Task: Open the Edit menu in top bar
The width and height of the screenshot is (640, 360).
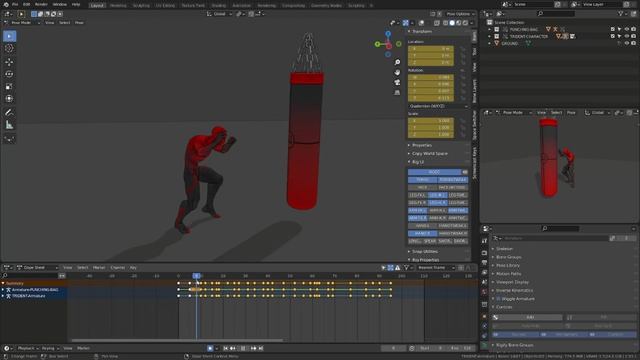Action: coord(27,4)
